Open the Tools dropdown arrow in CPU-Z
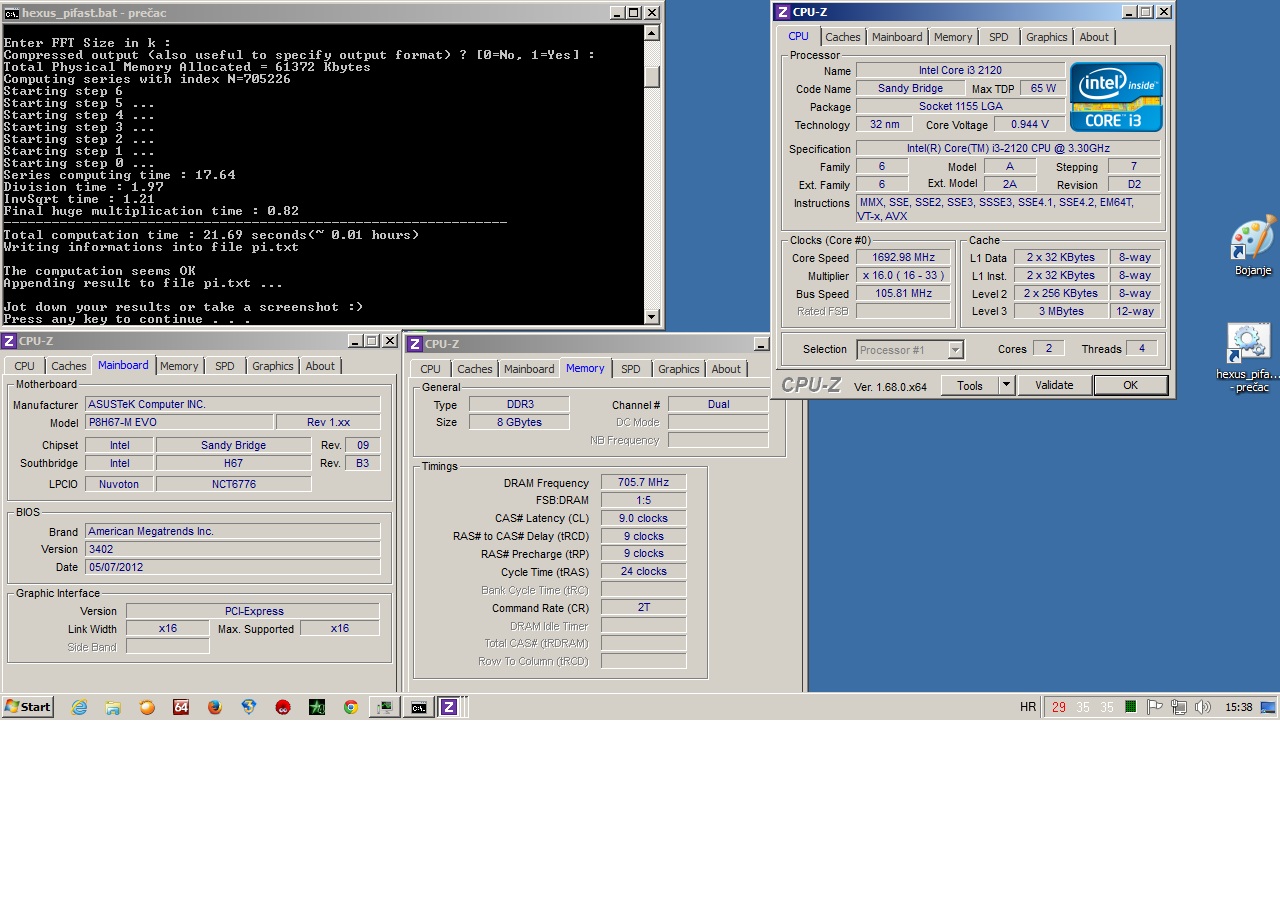 pyautogui.click(x=1007, y=385)
